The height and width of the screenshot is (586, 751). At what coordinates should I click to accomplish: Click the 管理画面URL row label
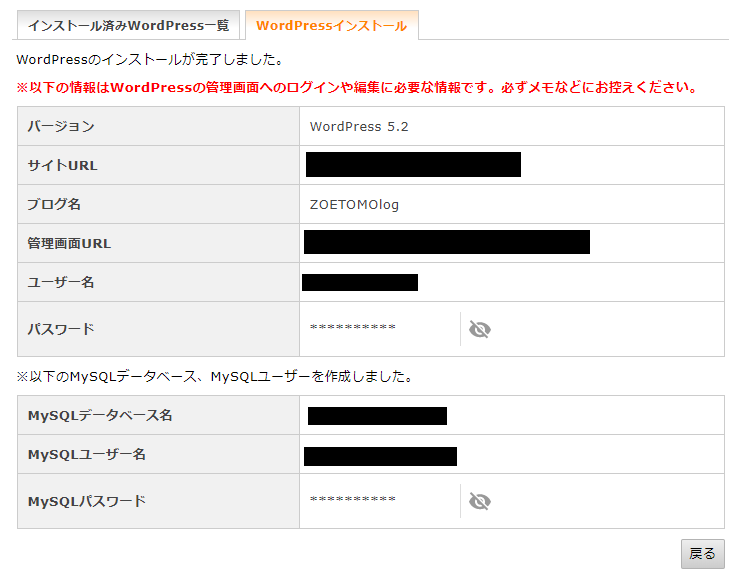(x=69, y=243)
